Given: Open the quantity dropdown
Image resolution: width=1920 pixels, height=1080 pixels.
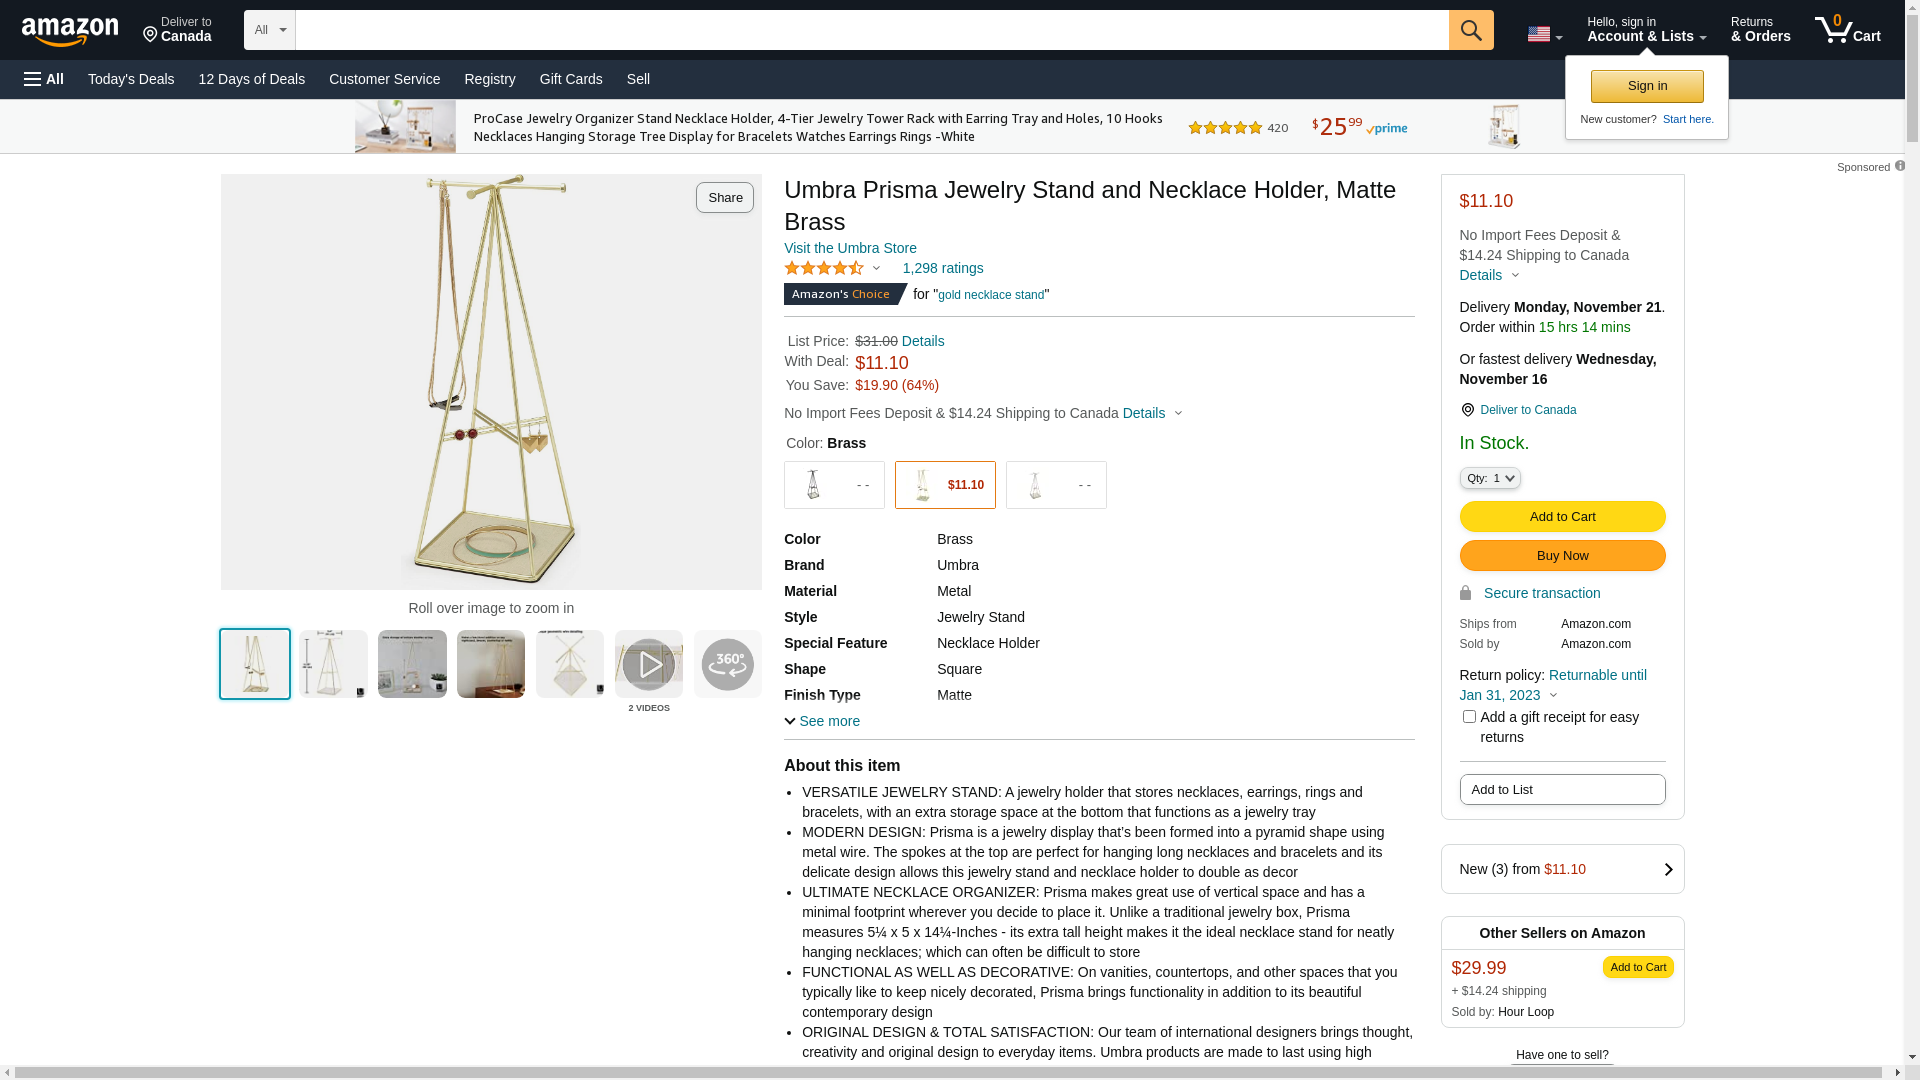Looking at the screenshot, I should (x=1489, y=478).
